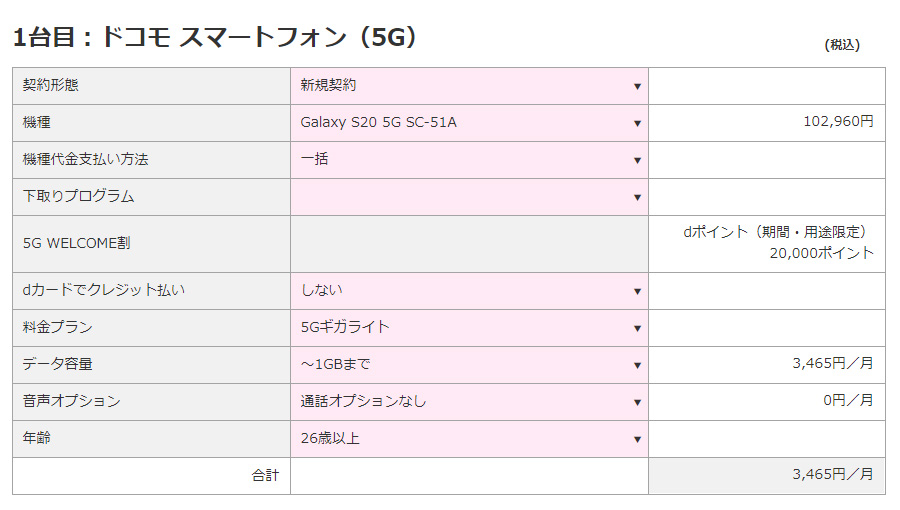Screen dimensions: 900x510
Task: Open the データ容量 dropdown showing ～1GBまで
Action: [469, 365]
